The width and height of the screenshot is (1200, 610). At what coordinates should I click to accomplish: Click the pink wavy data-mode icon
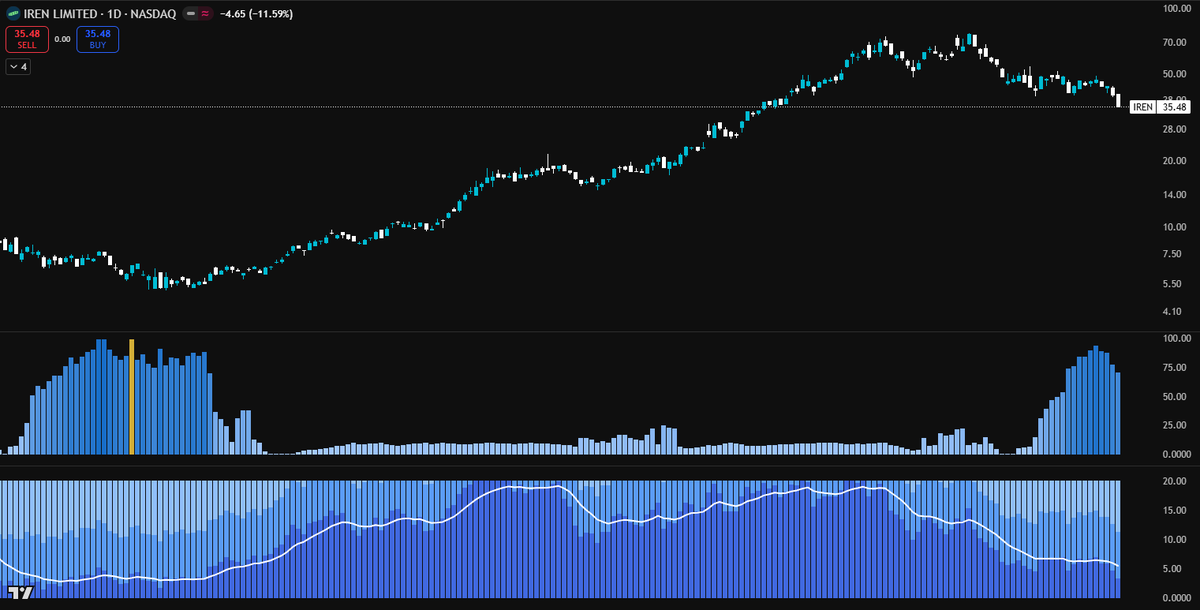205,15
